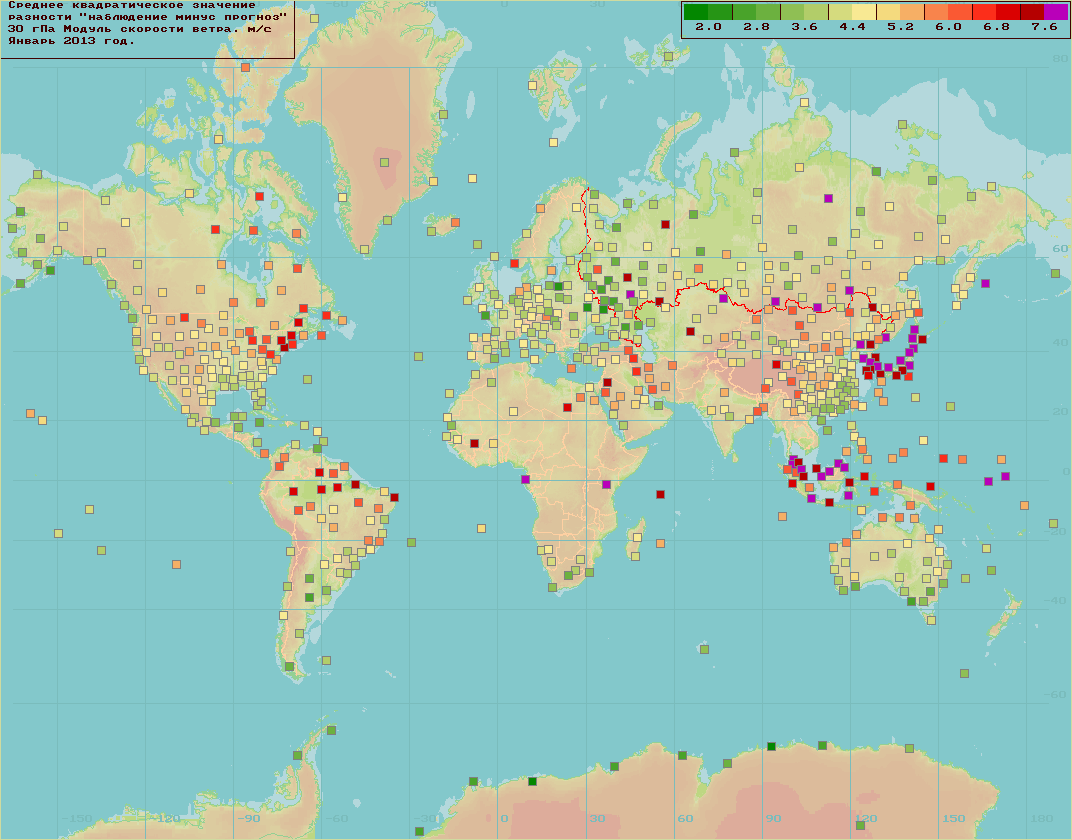Select the legend value label 6.8
This screenshot has width=1072, height=840.
pyautogui.click(x=996, y=27)
